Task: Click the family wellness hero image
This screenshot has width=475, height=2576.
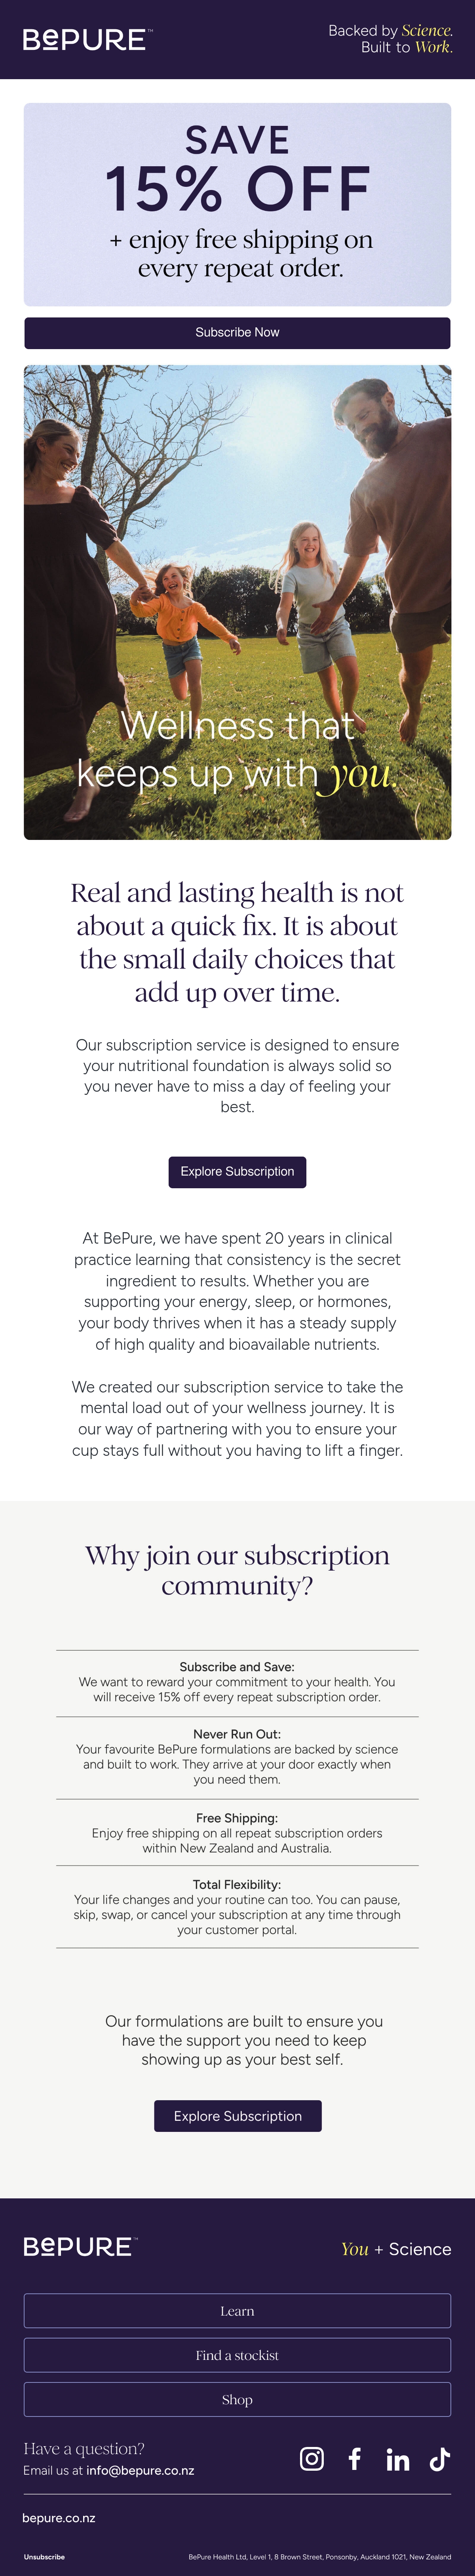Action: 237,602
